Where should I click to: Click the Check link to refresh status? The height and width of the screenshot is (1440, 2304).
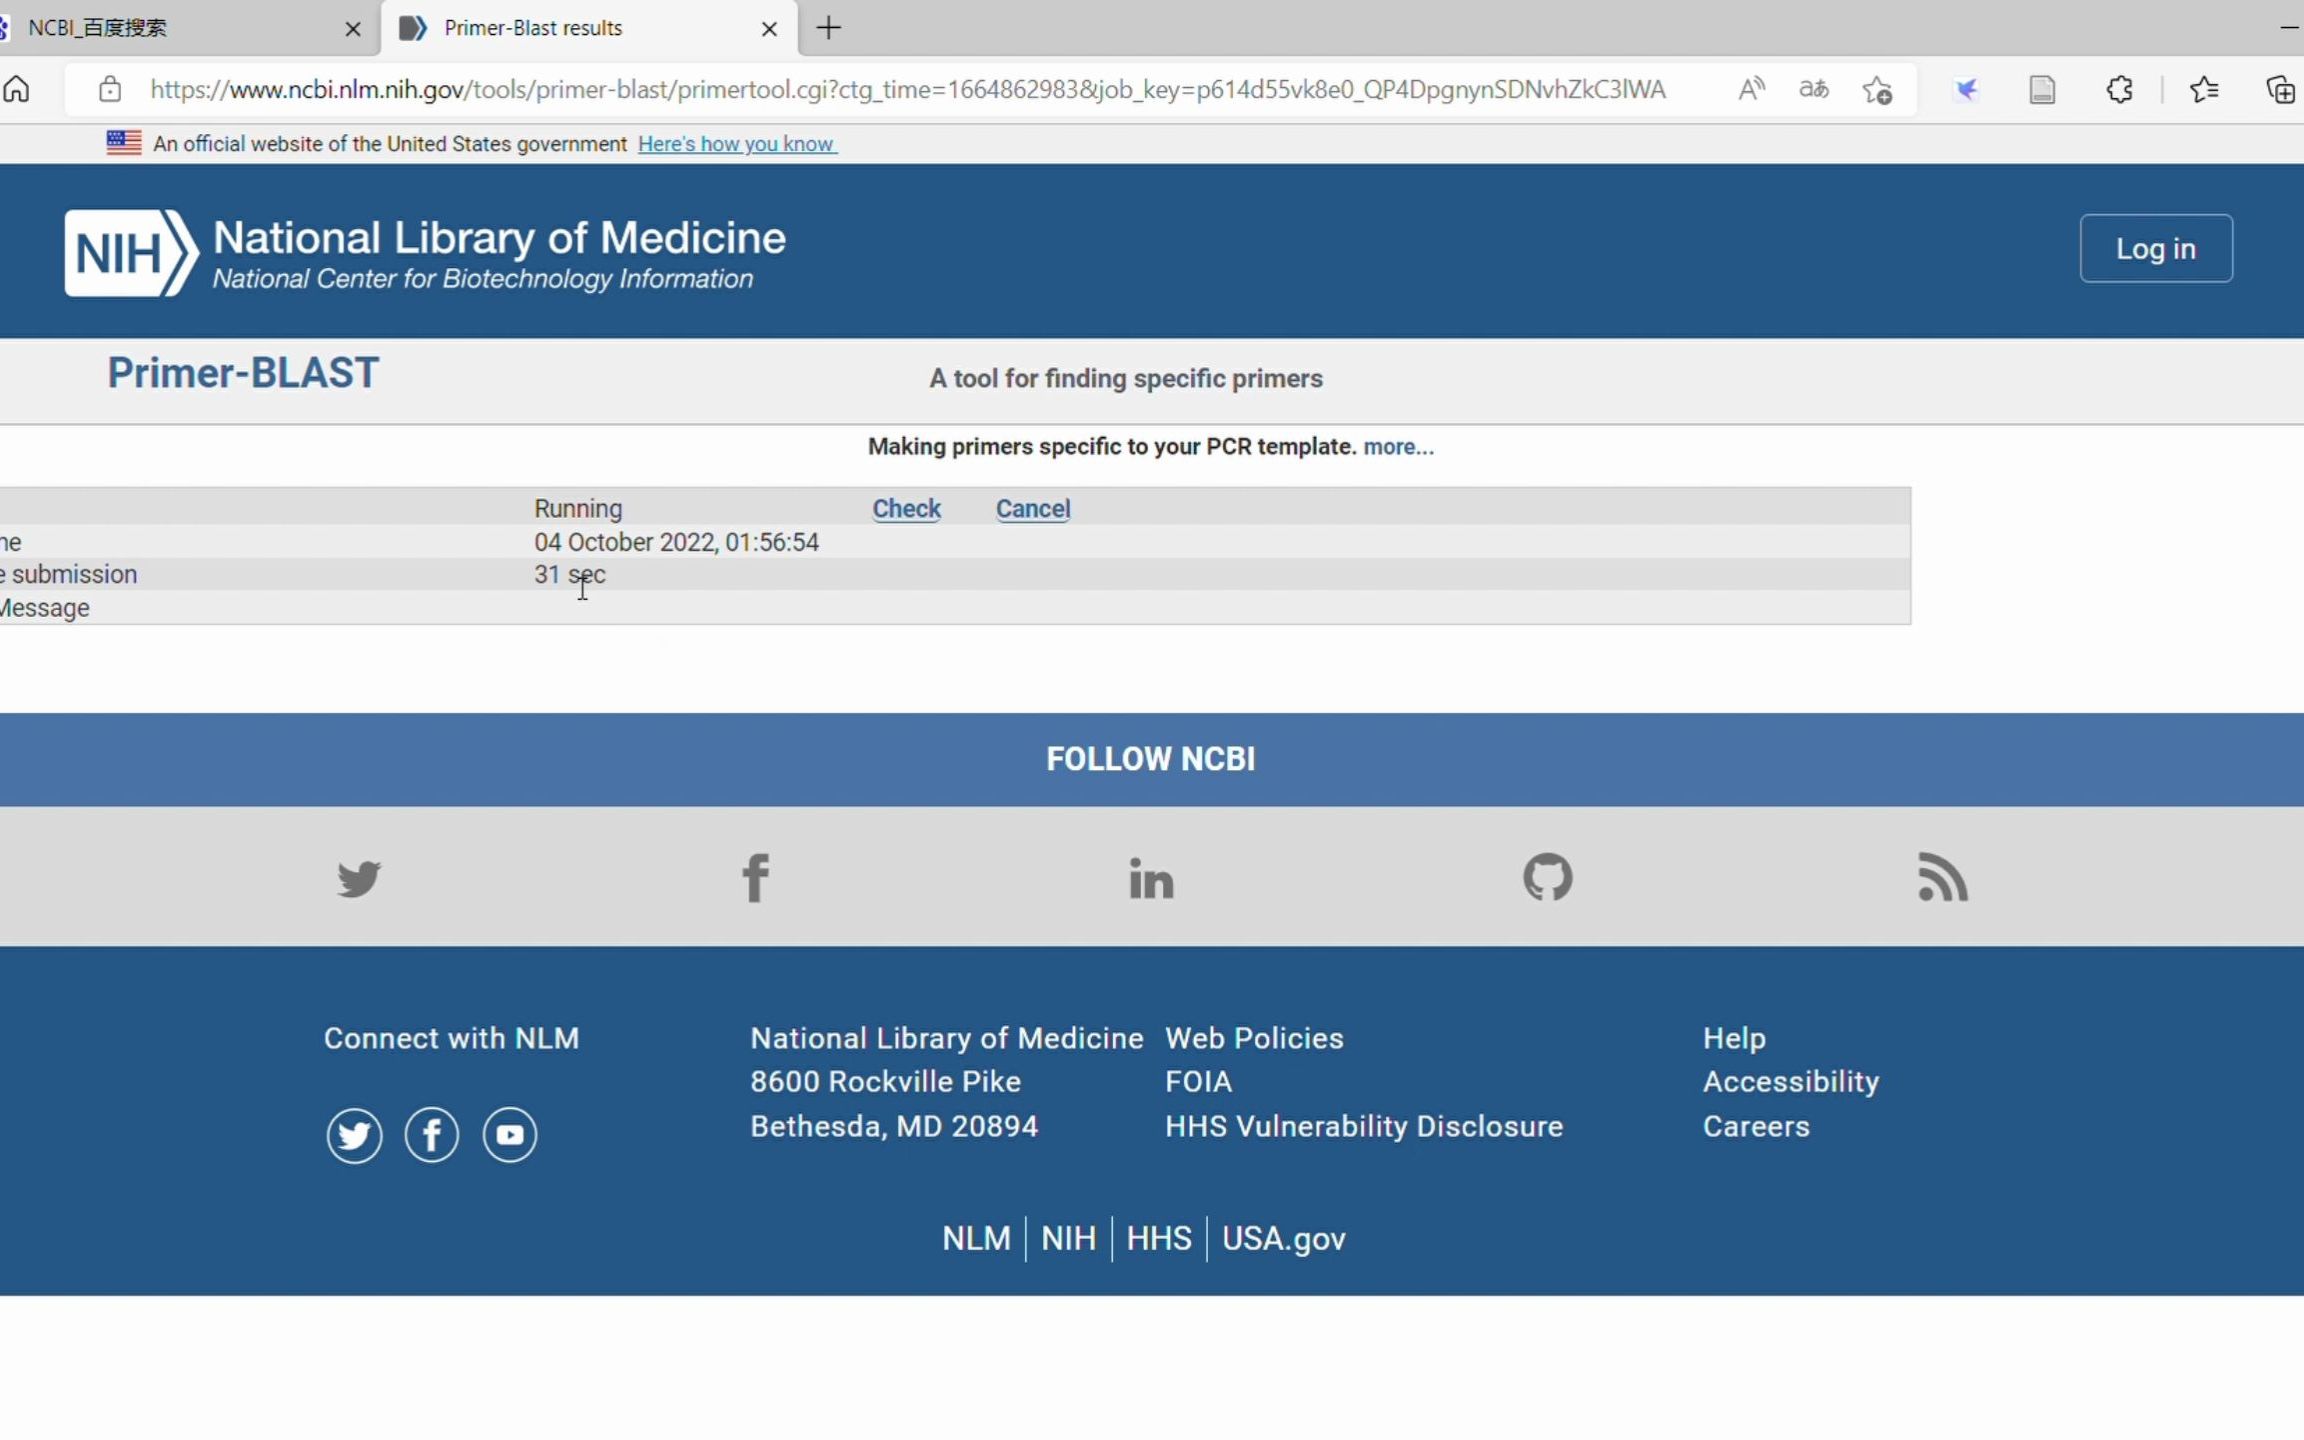tap(906, 508)
